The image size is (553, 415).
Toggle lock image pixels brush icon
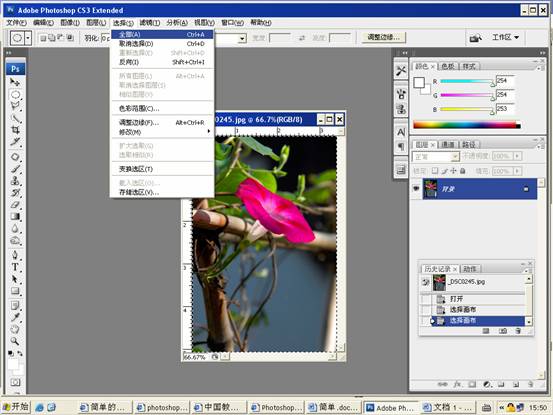click(444, 171)
